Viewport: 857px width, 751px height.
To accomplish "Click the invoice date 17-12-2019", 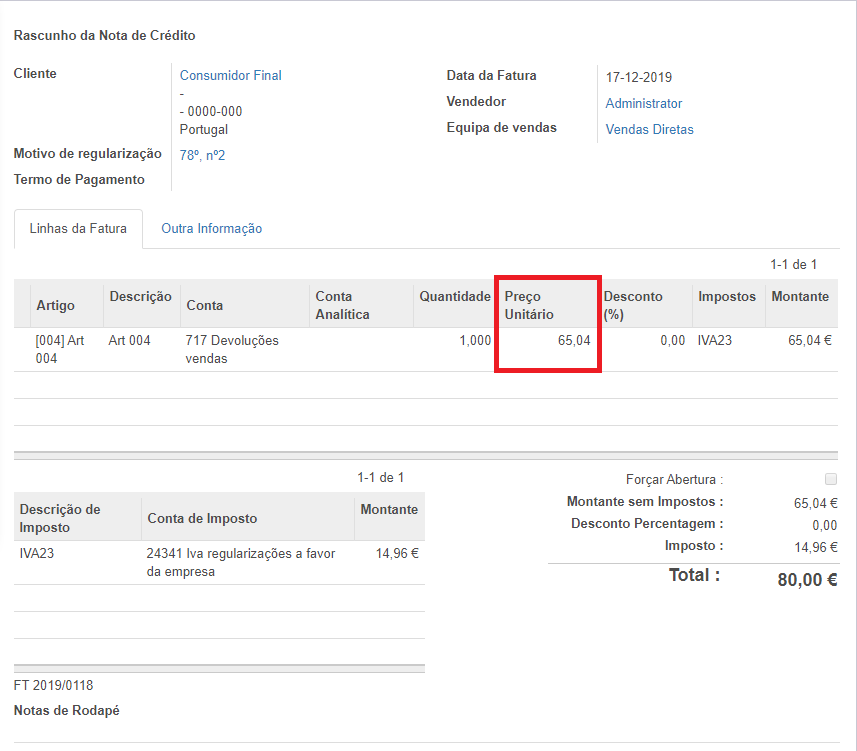I will (x=639, y=77).
